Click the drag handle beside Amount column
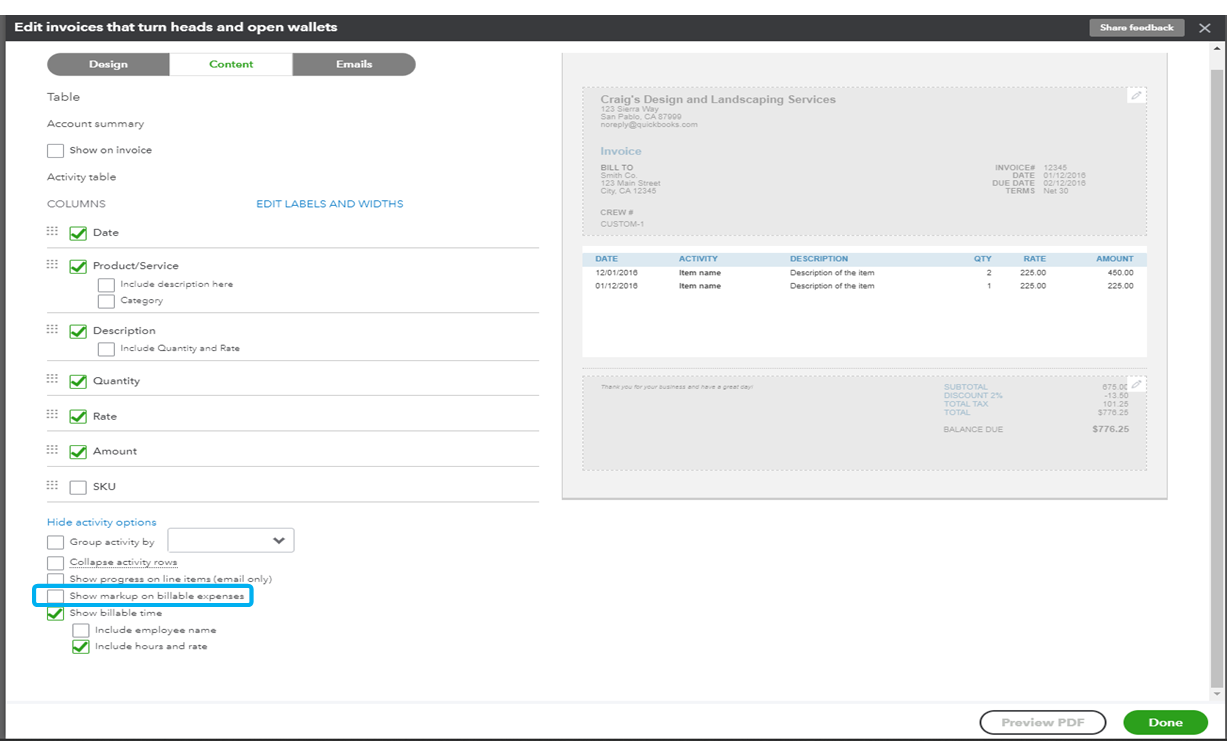 53,450
